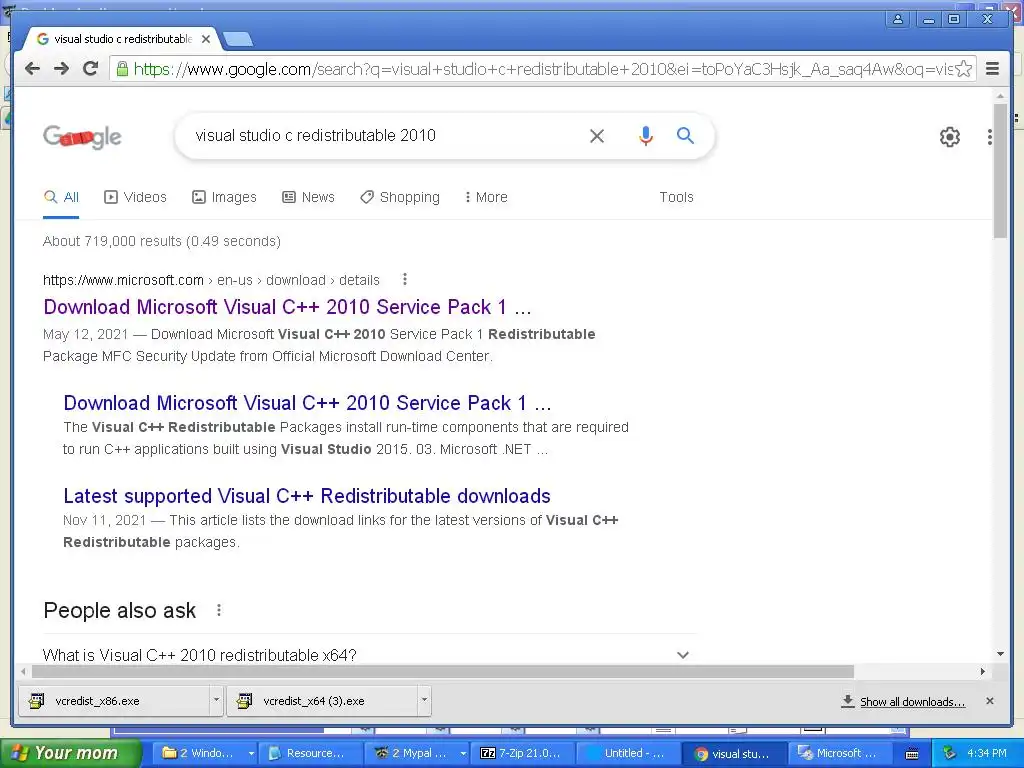Click Show all downloads link
Viewport: 1024px width, 768px height.
912,701
